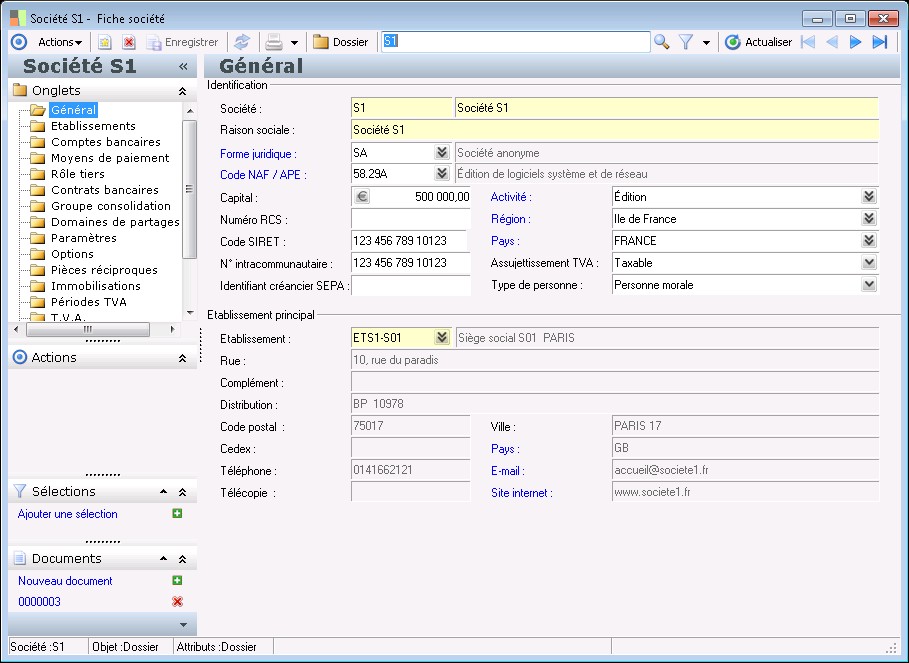Image resolution: width=909 pixels, height=663 pixels.
Task: Click the magnifying glass search icon
Action: coord(661,42)
